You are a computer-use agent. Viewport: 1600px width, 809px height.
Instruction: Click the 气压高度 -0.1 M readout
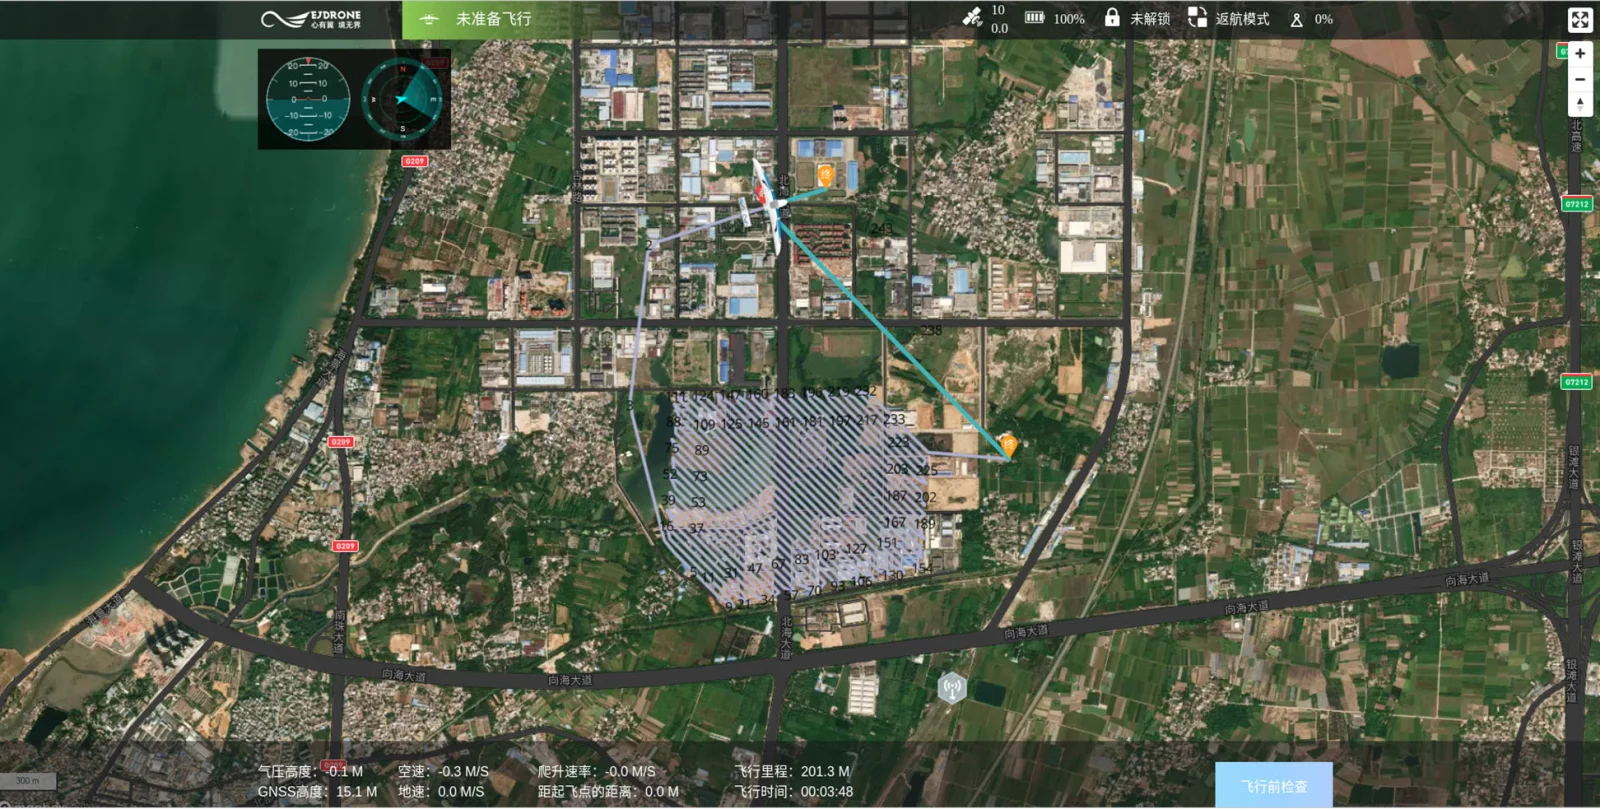point(310,771)
